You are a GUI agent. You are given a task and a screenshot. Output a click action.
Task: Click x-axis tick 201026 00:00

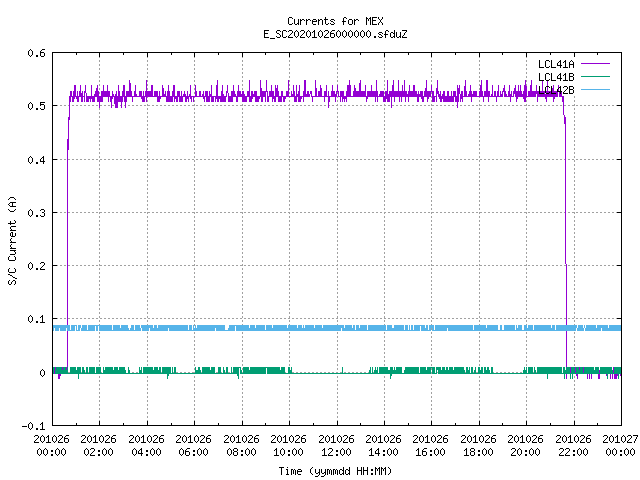pyautogui.click(x=51, y=445)
